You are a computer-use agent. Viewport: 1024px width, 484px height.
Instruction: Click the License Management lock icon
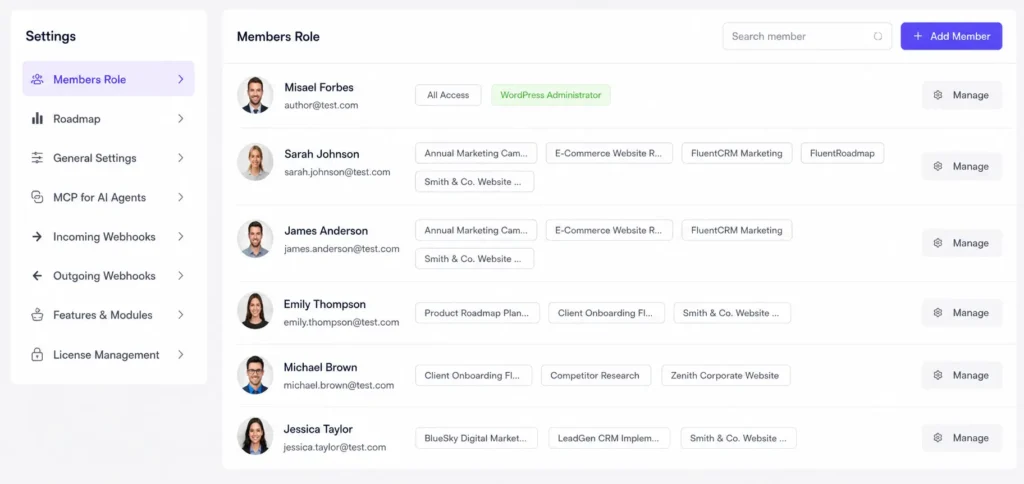[x=37, y=355]
